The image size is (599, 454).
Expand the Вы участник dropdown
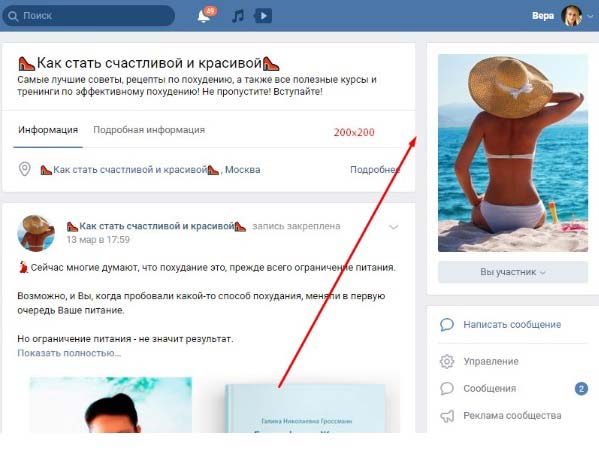pos(513,272)
